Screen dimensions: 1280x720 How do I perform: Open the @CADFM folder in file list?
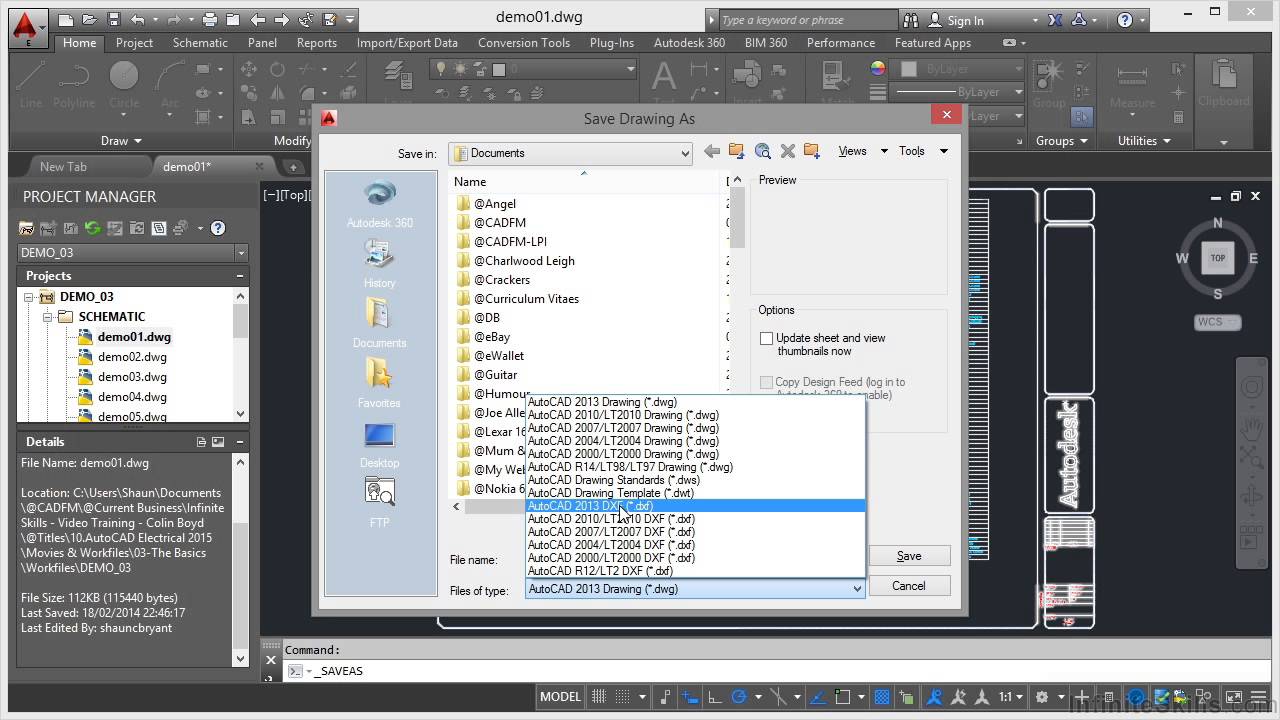tap(500, 223)
